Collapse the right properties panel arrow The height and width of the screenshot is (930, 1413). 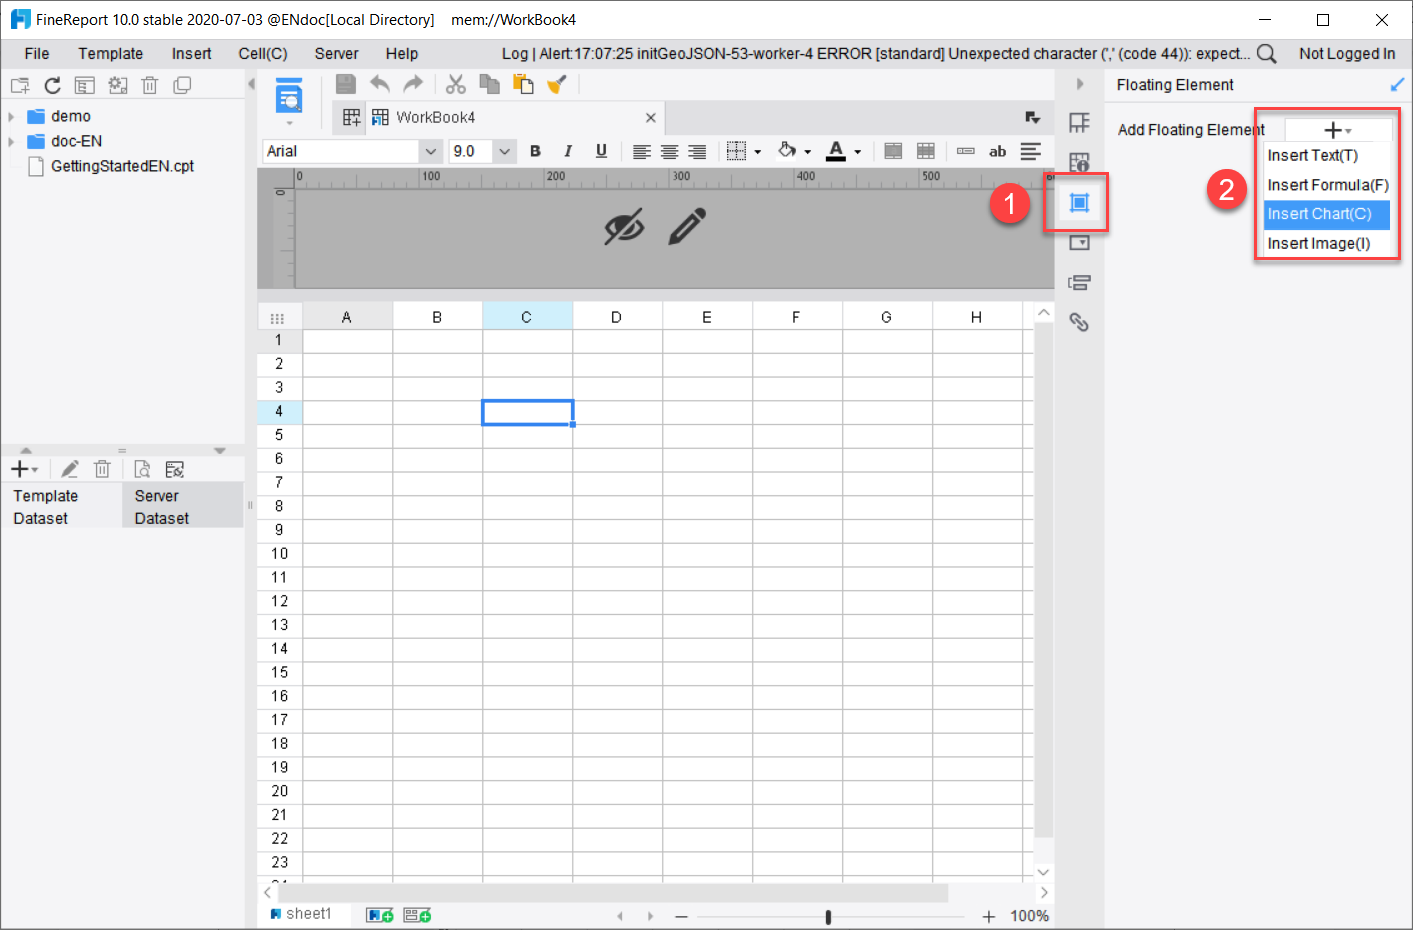[1080, 84]
